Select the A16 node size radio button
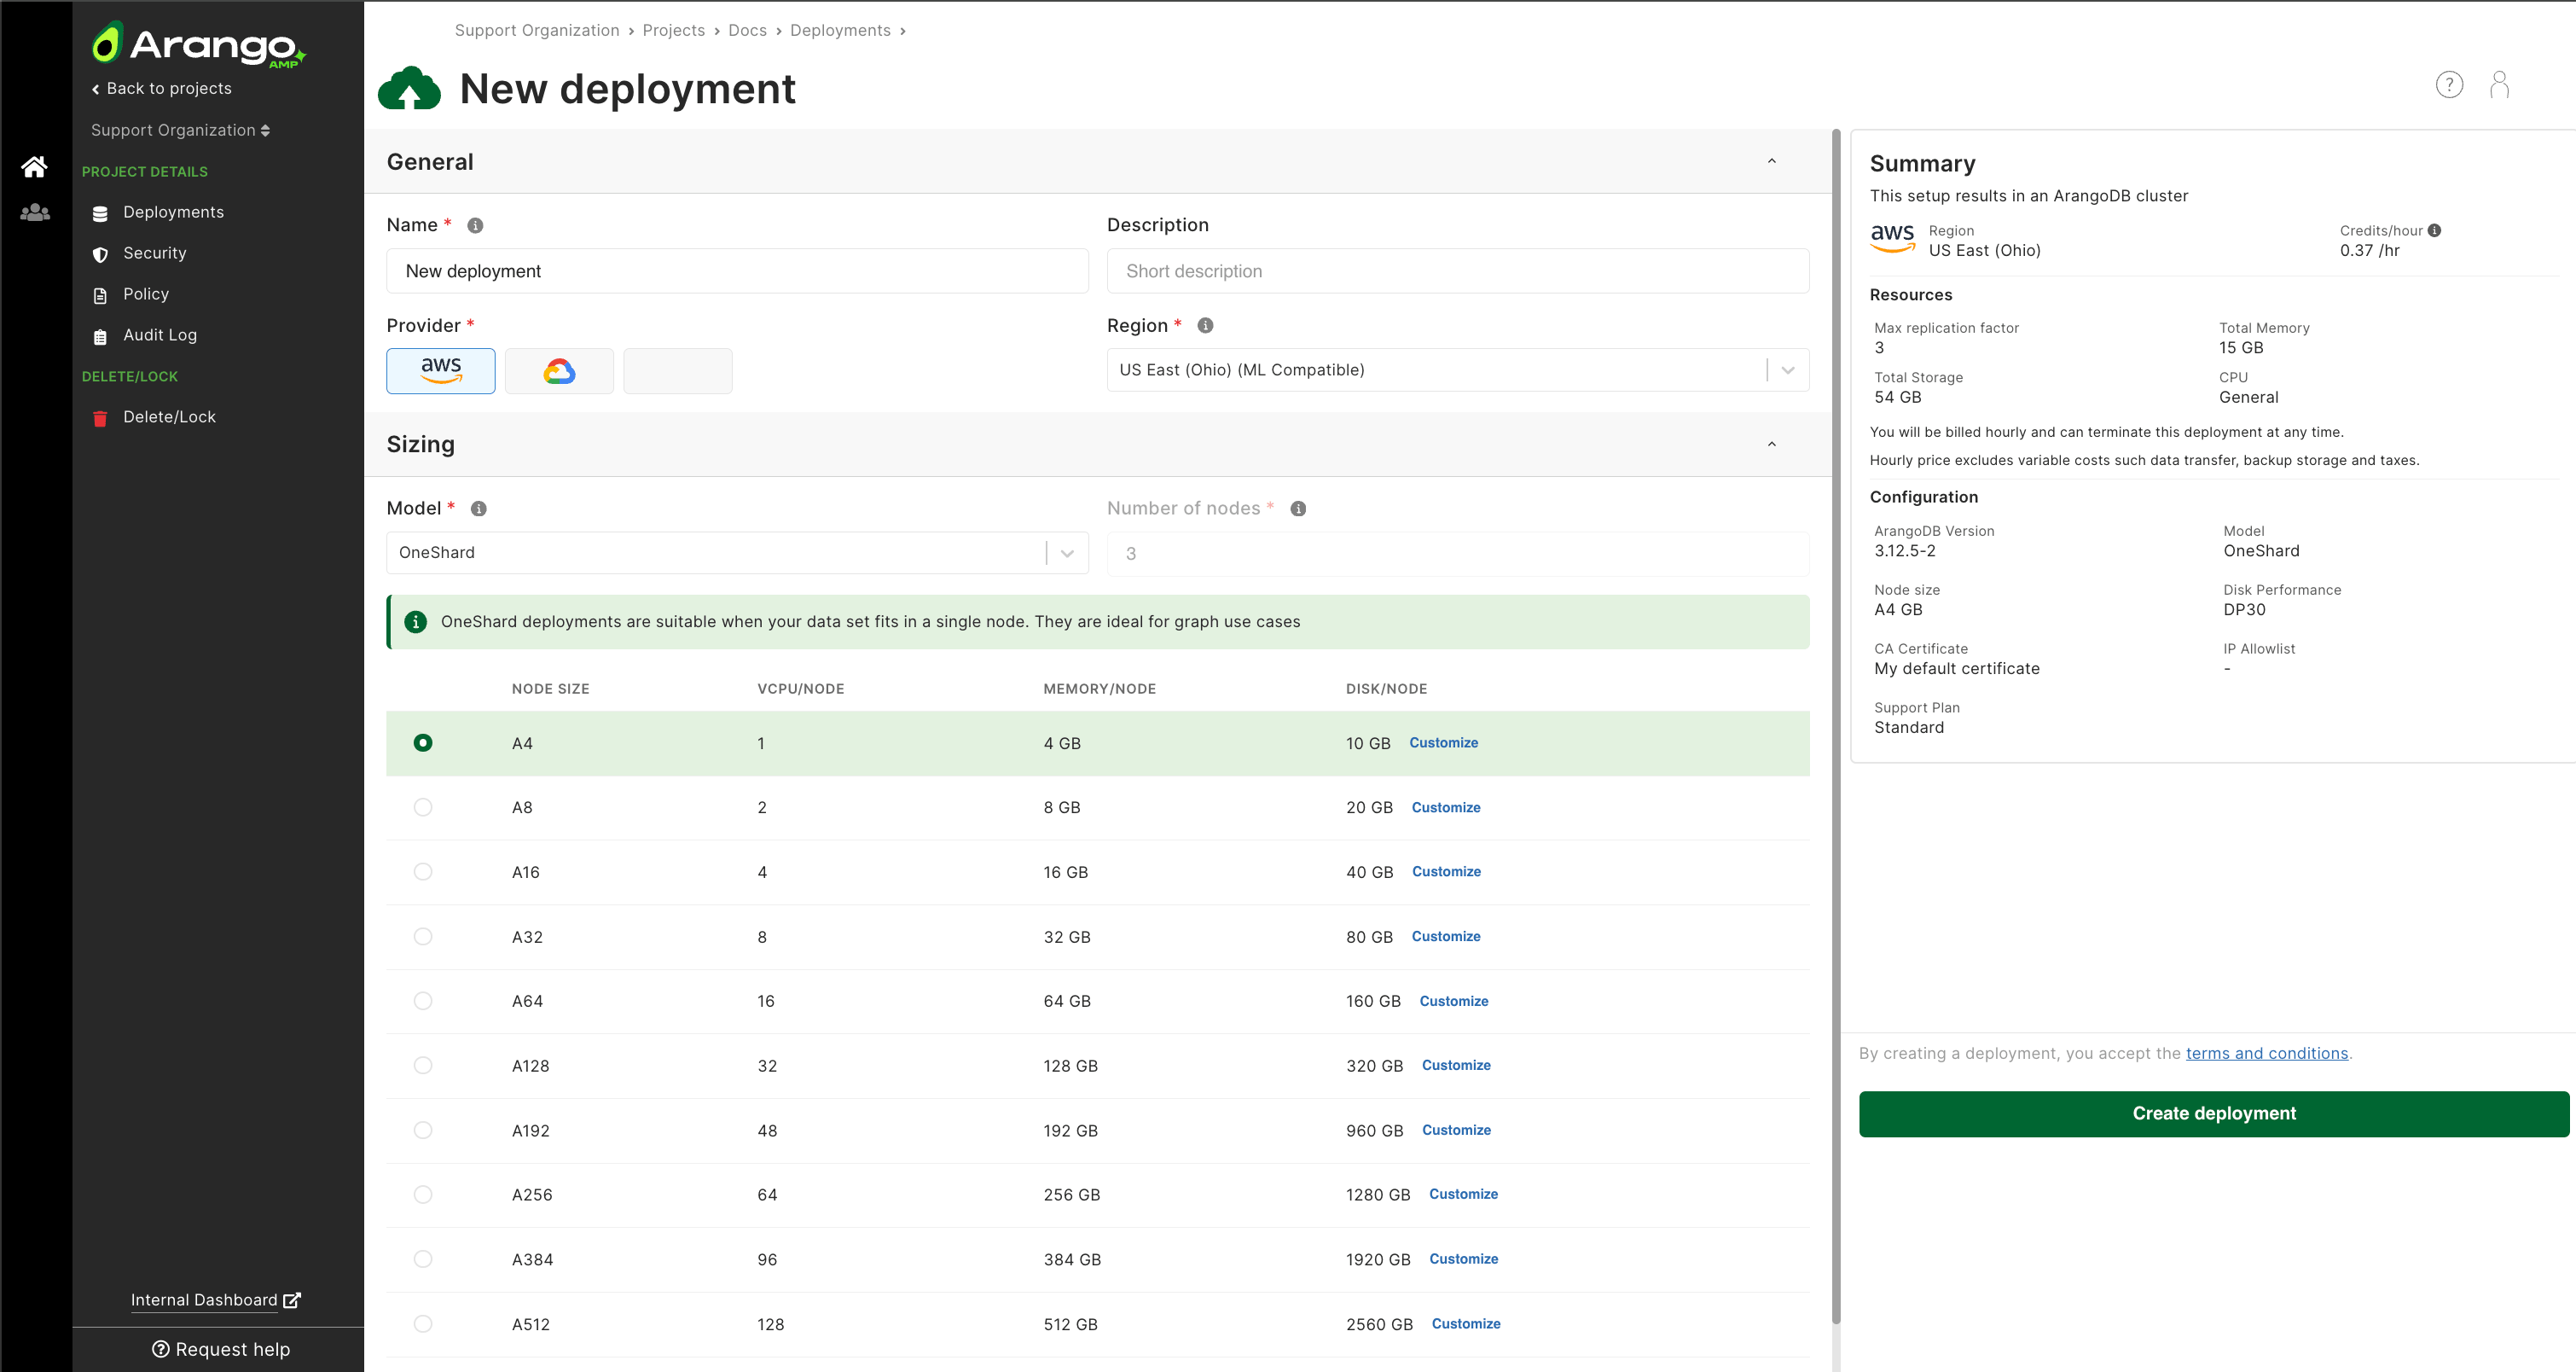This screenshot has height=1372, width=2576. tap(423, 872)
